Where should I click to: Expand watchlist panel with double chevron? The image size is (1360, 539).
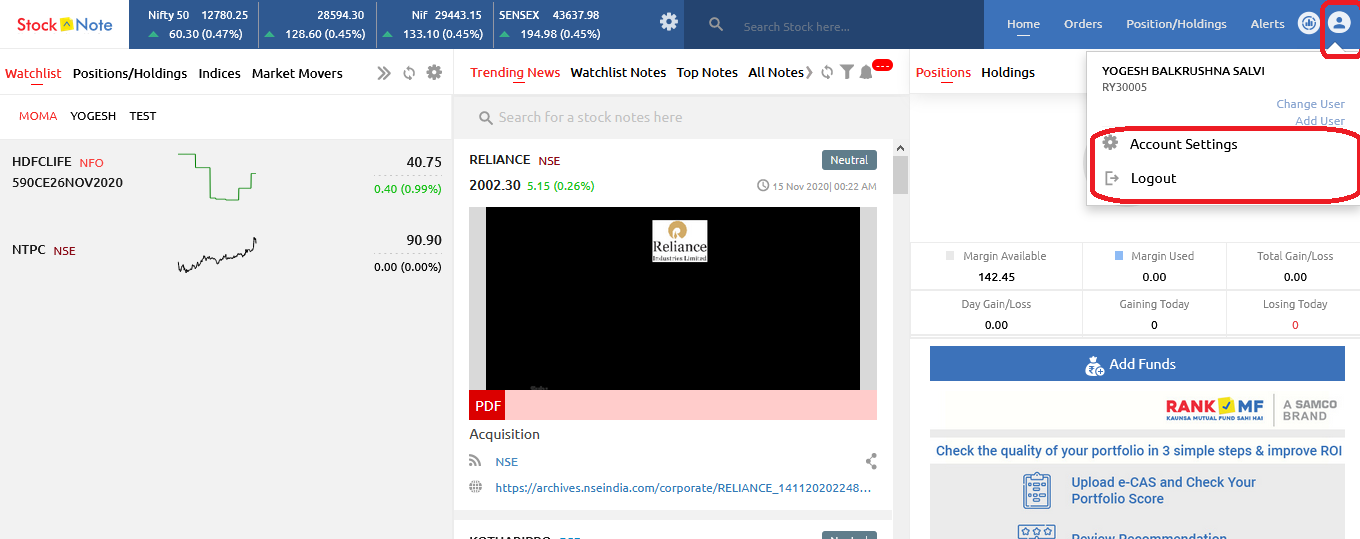click(383, 73)
